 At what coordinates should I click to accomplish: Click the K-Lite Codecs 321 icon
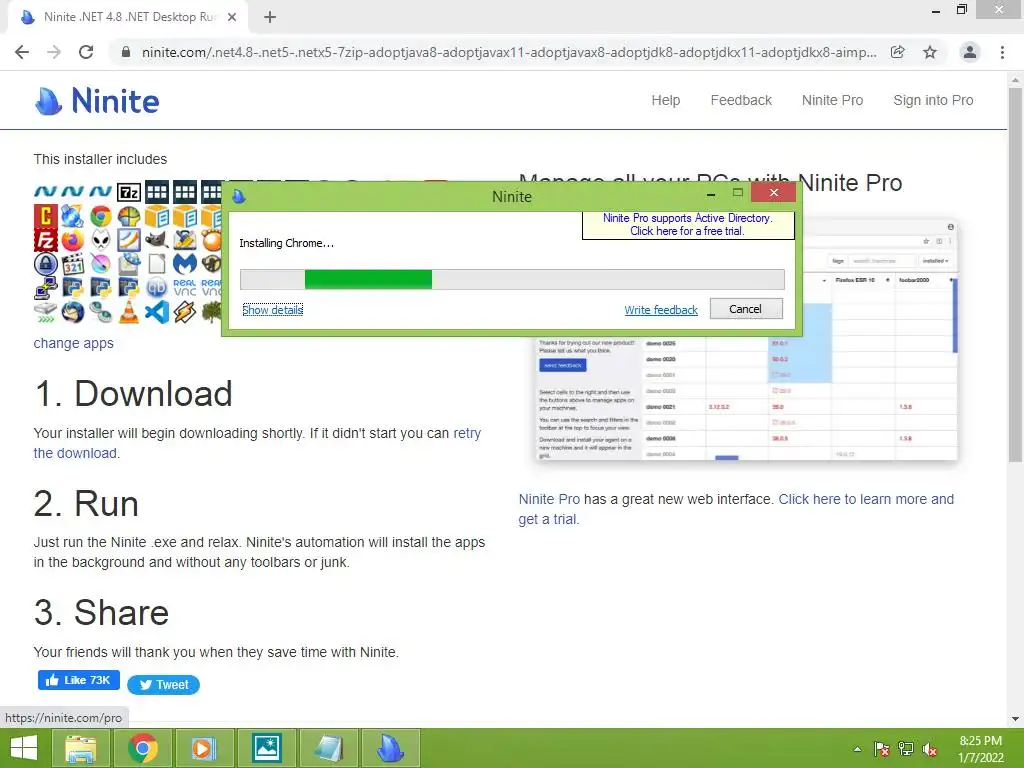[x=72, y=264]
